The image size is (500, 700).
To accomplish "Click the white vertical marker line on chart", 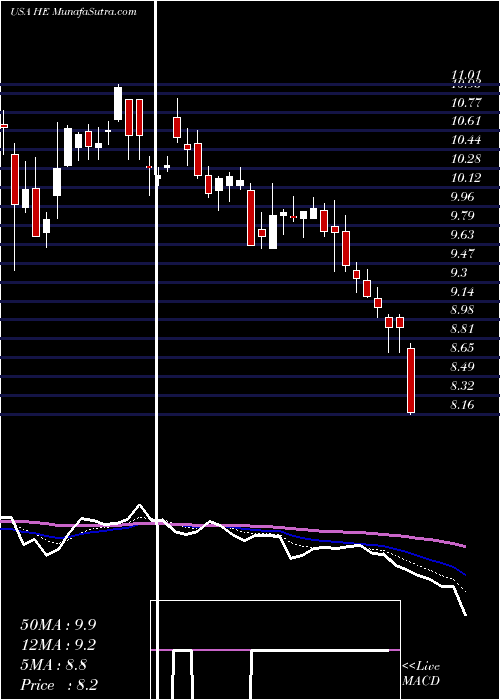I will [x=156, y=348].
